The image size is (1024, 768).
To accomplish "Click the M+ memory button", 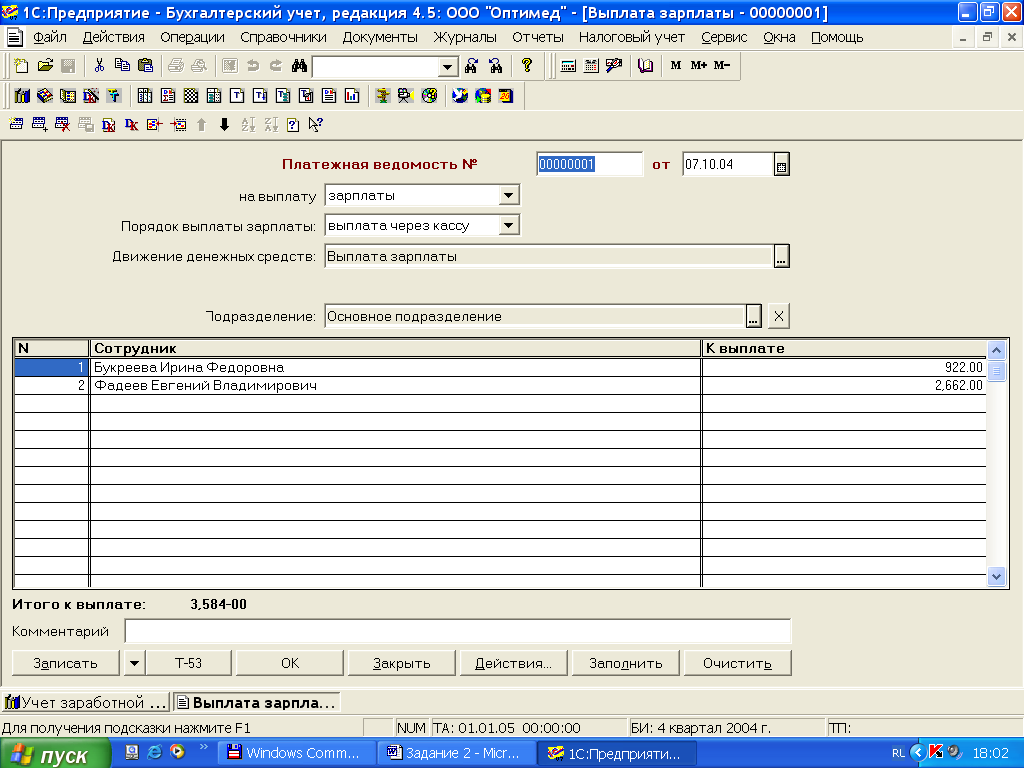I will [698, 66].
